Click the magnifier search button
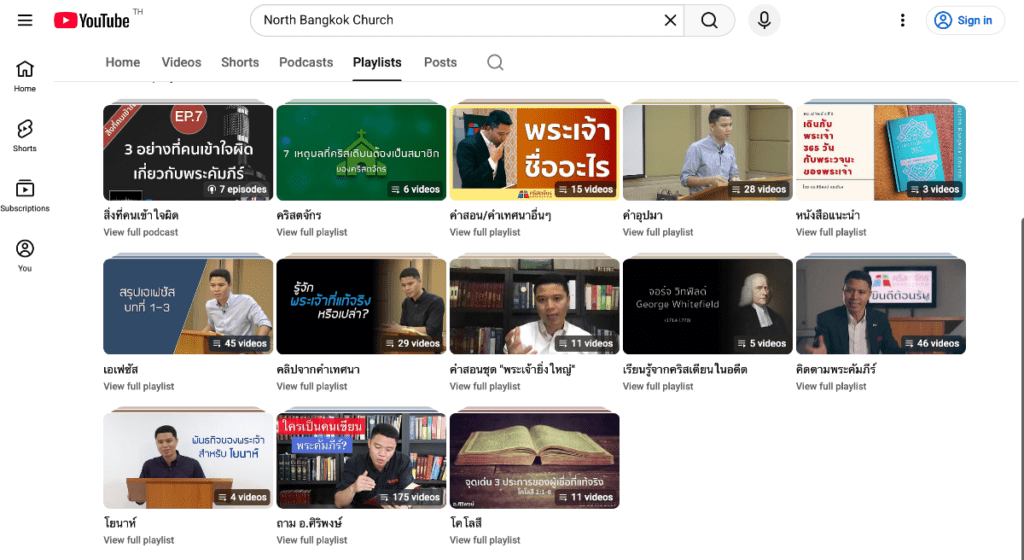 pyautogui.click(x=709, y=20)
